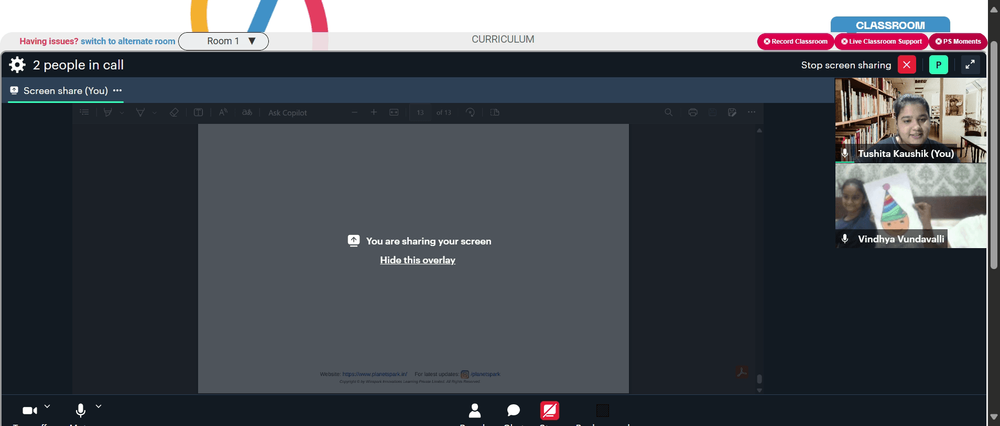Image resolution: width=1000 pixels, height=426 pixels.
Task: Click the mic icon beside Tushita Kaushik
Action: click(x=845, y=154)
